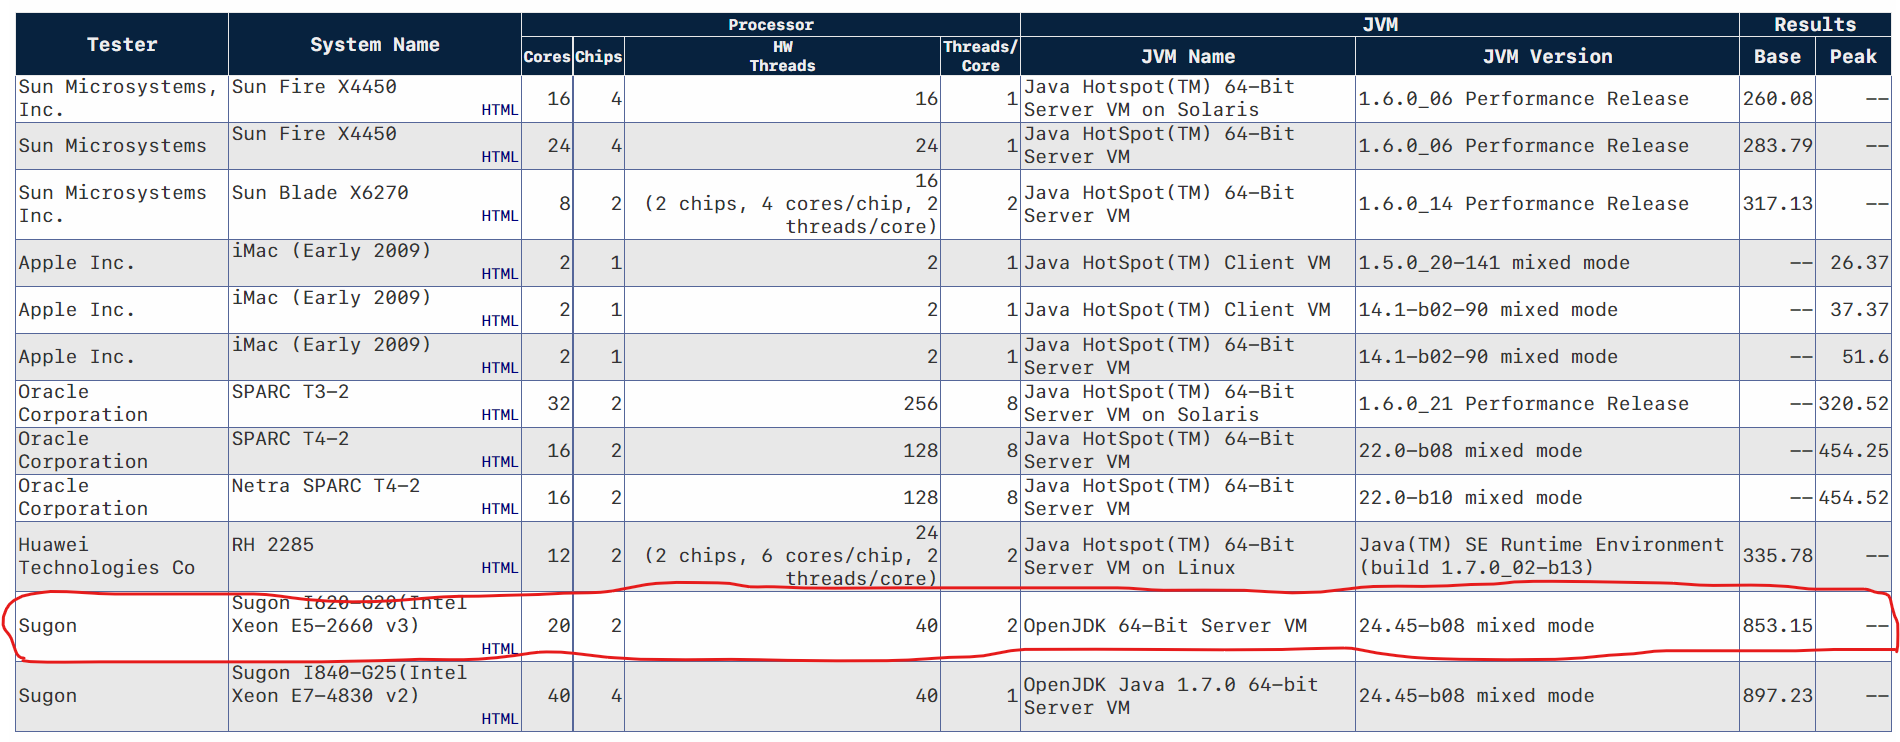Click the JVM Version column header

pyautogui.click(x=1547, y=57)
